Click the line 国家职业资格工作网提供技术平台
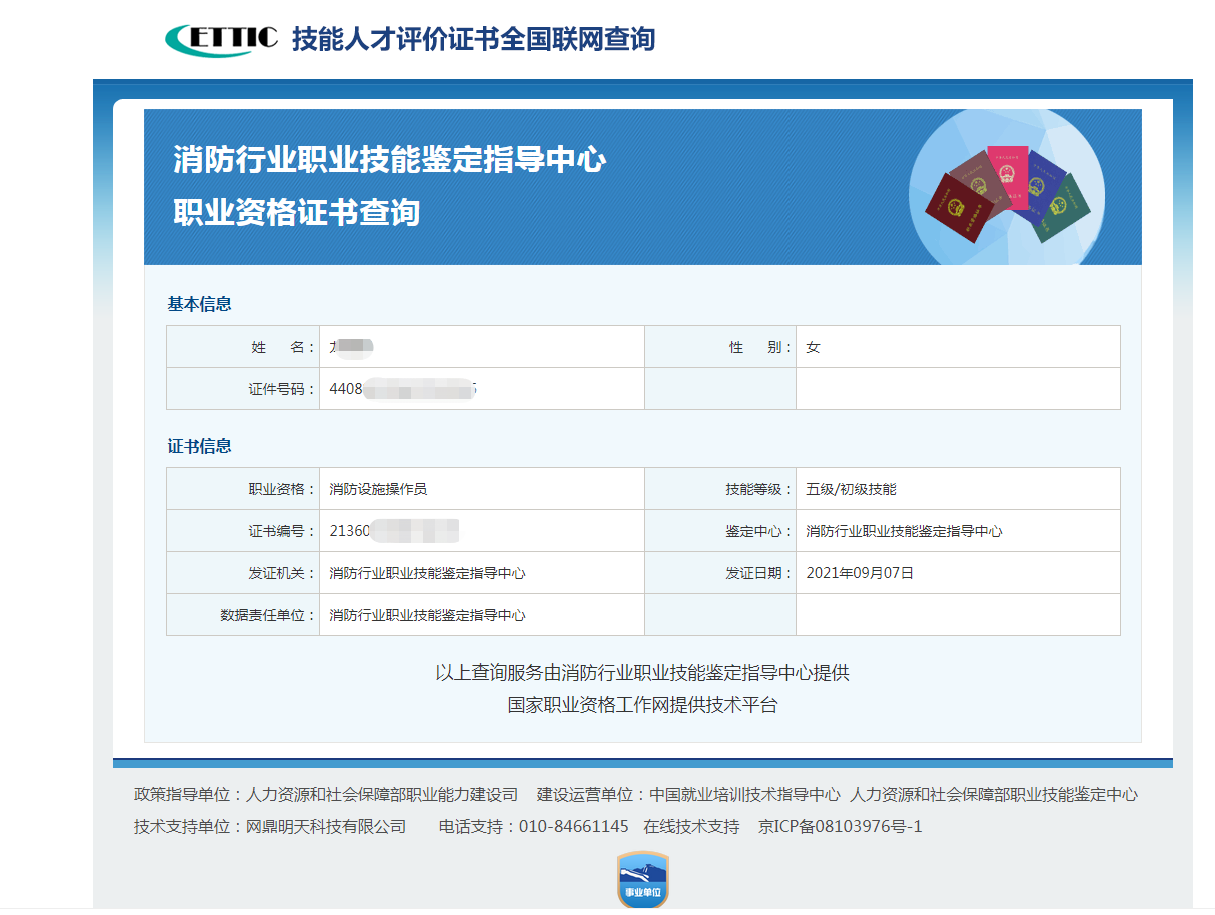 pos(642,705)
